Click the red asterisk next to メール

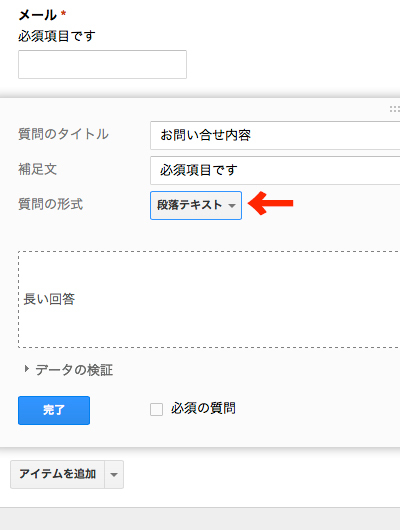click(63, 14)
